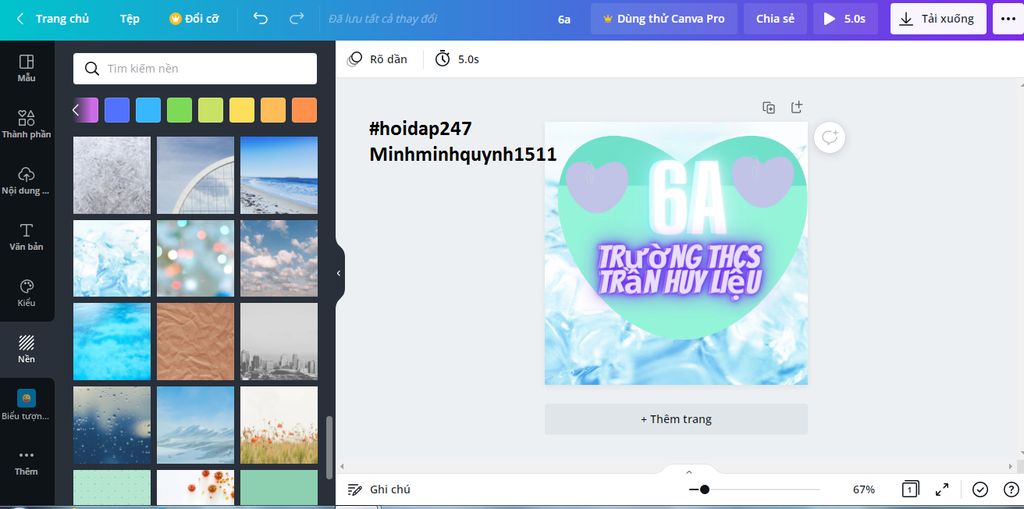Image resolution: width=1024 pixels, height=509 pixels.
Task: Choose the snowy mountains background
Action: 195,425
